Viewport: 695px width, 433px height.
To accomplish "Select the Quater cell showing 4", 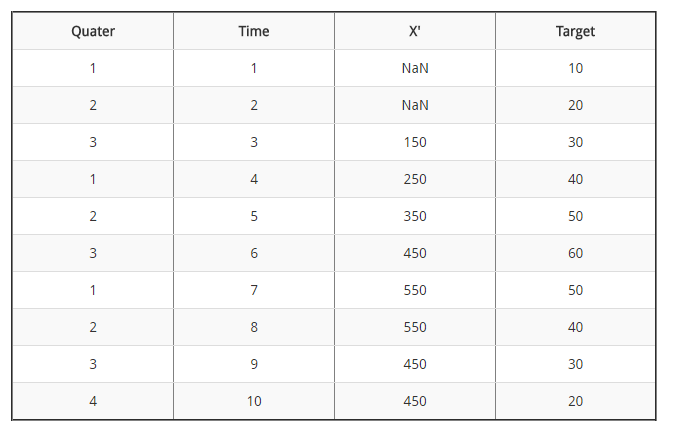I will pos(93,401).
